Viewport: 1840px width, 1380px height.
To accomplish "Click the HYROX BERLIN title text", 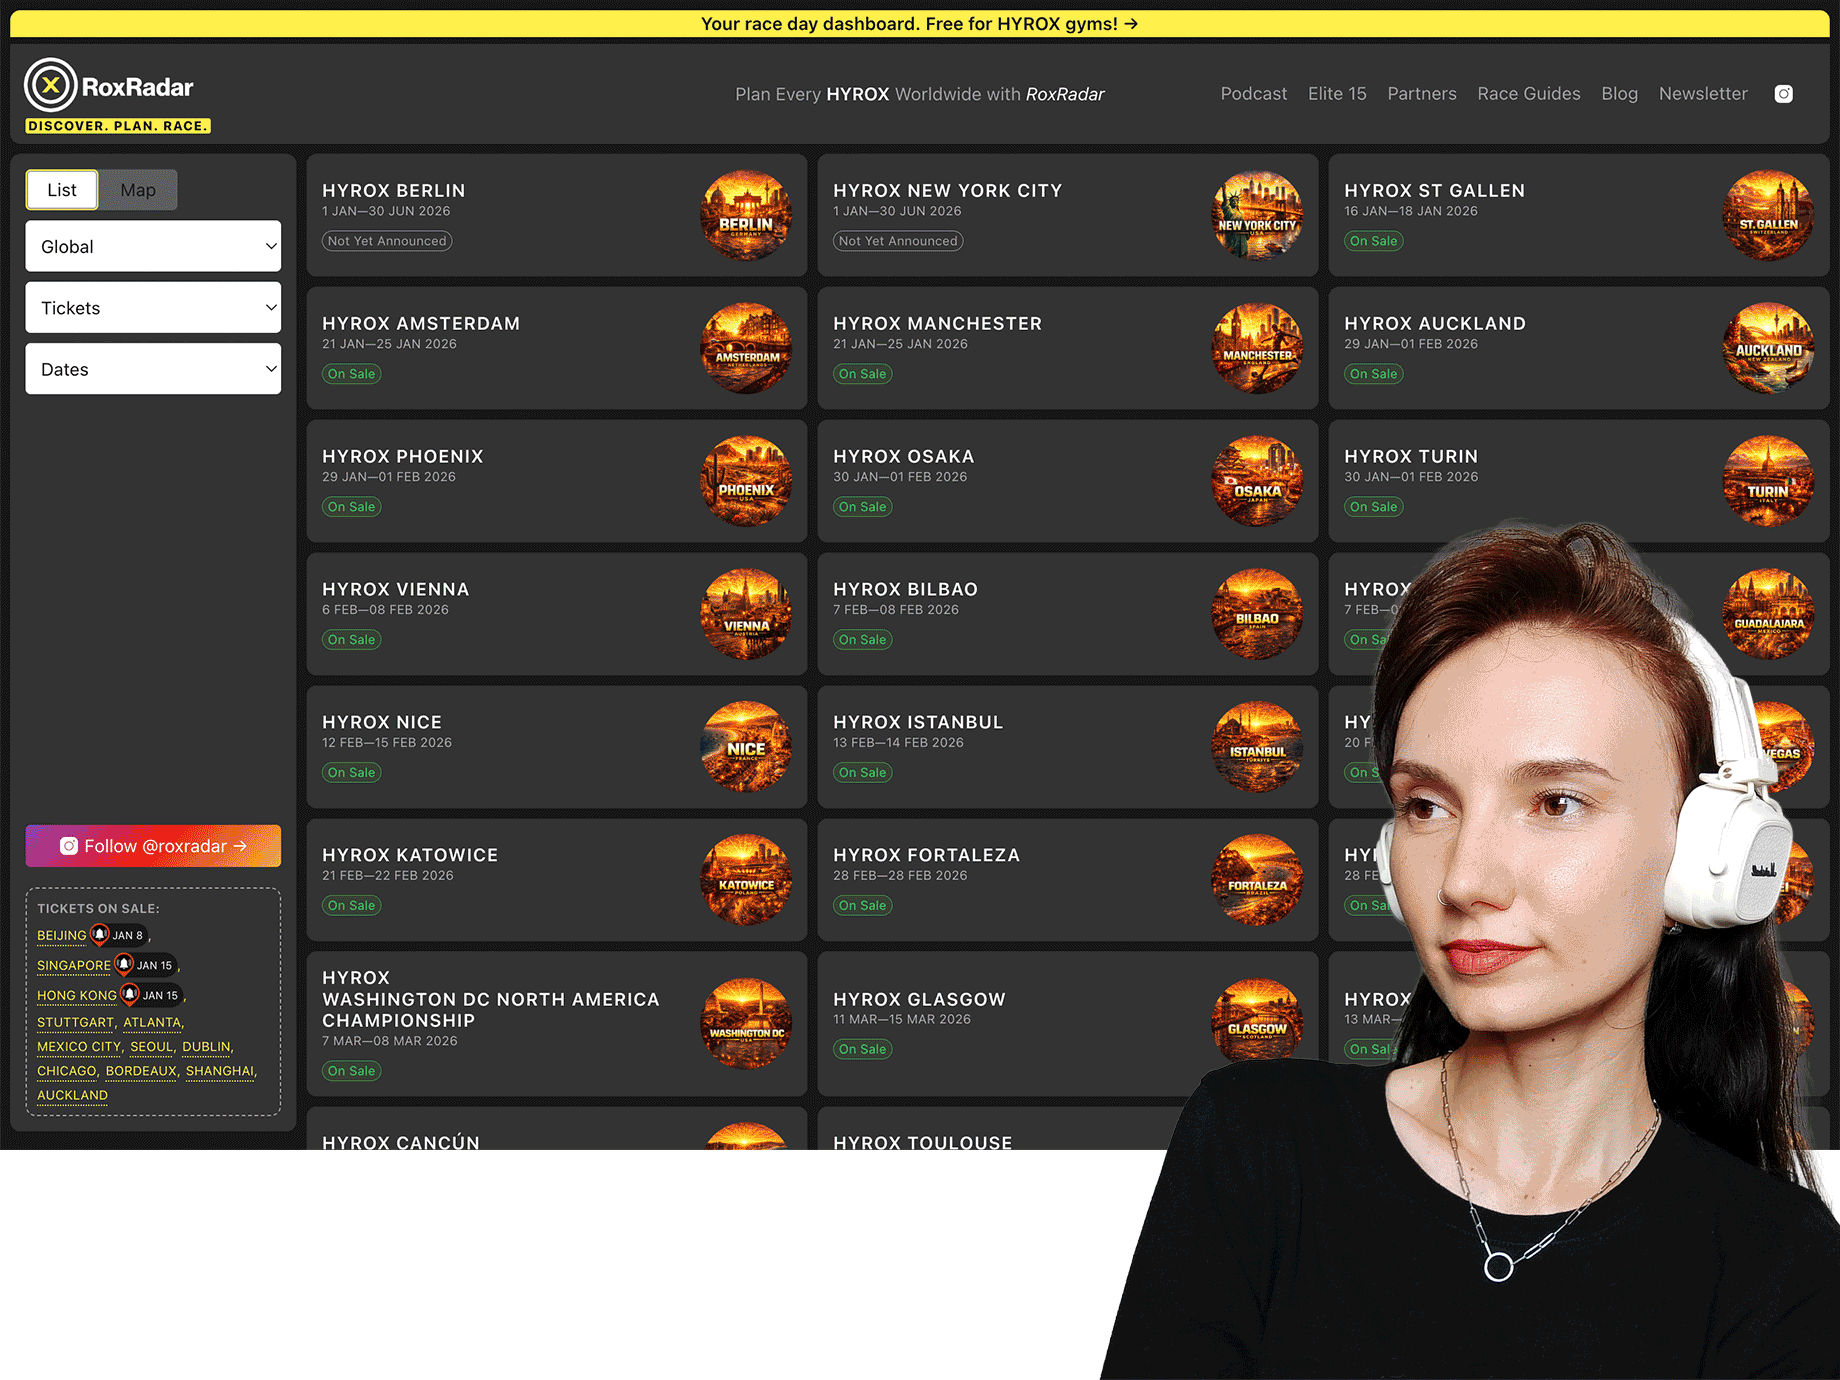I will (x=394, y=191).
